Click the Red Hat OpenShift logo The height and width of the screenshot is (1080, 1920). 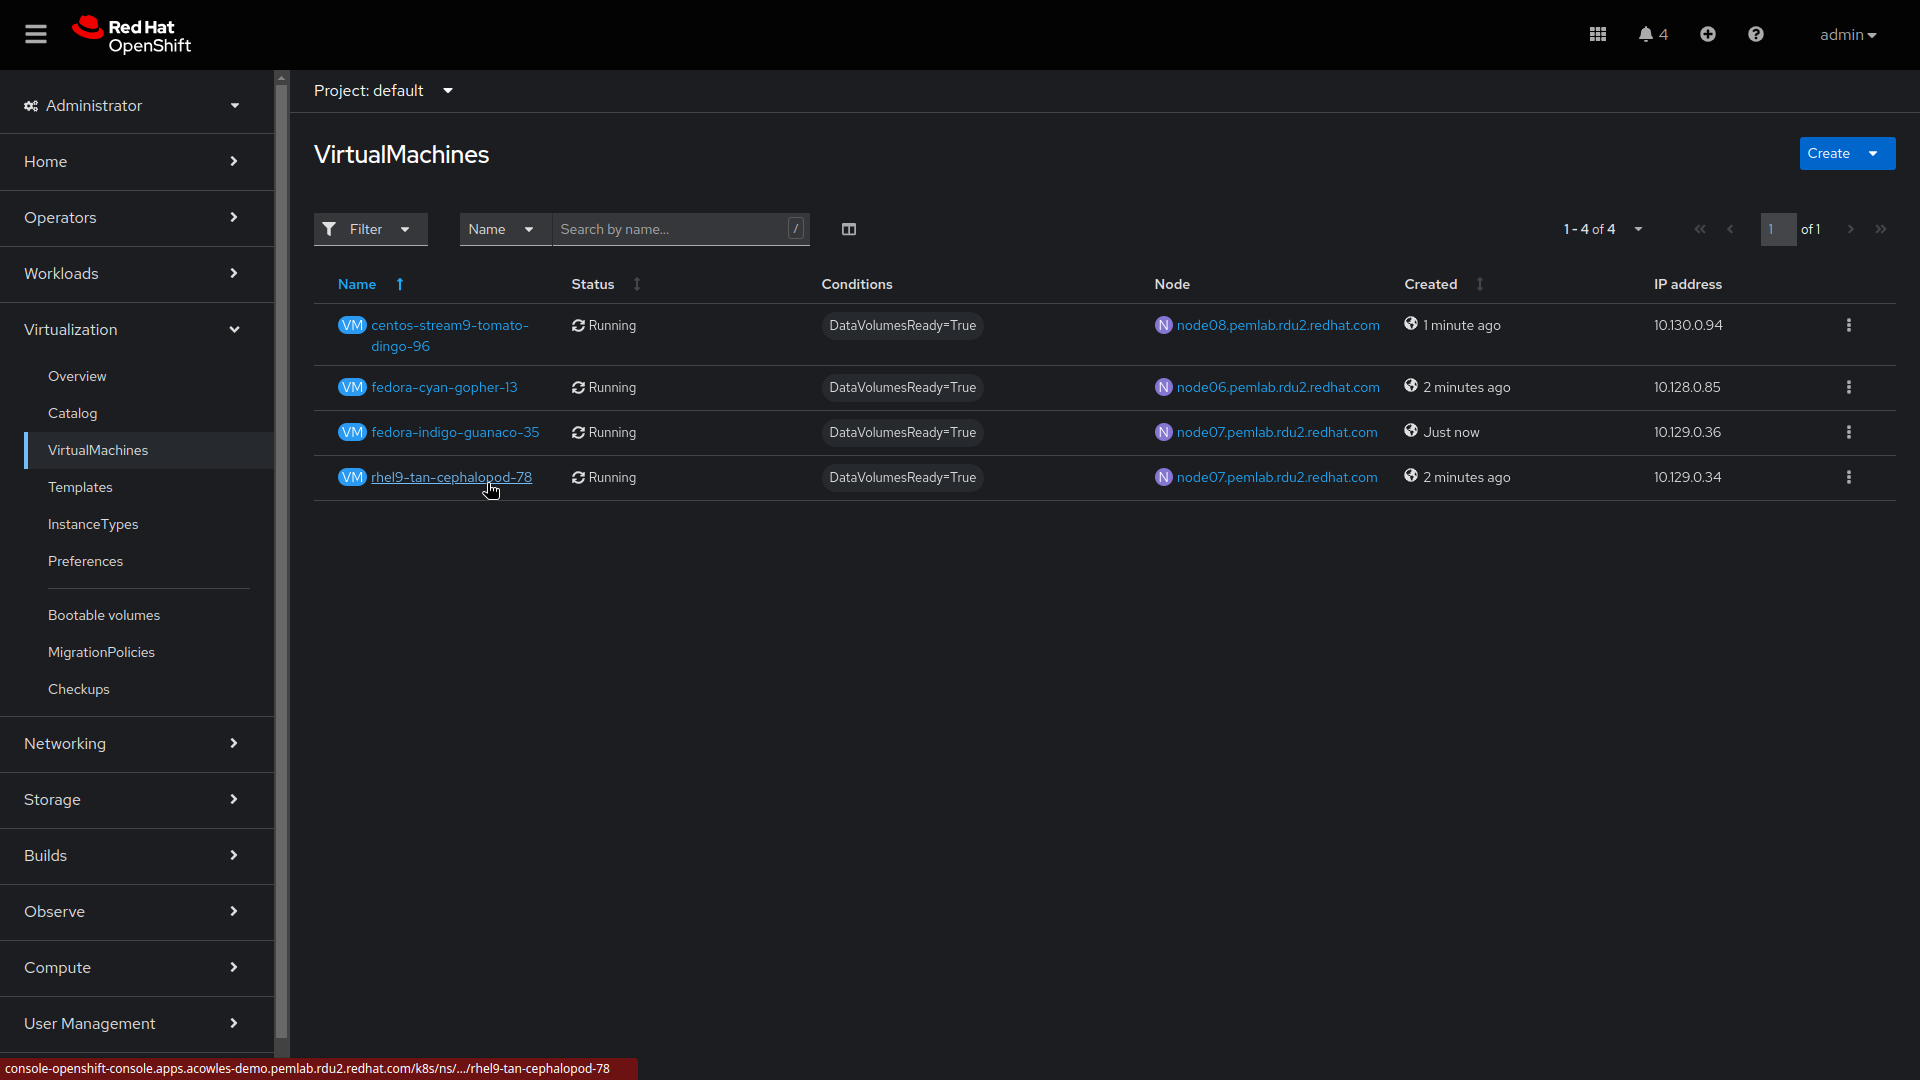coord(131,34)
